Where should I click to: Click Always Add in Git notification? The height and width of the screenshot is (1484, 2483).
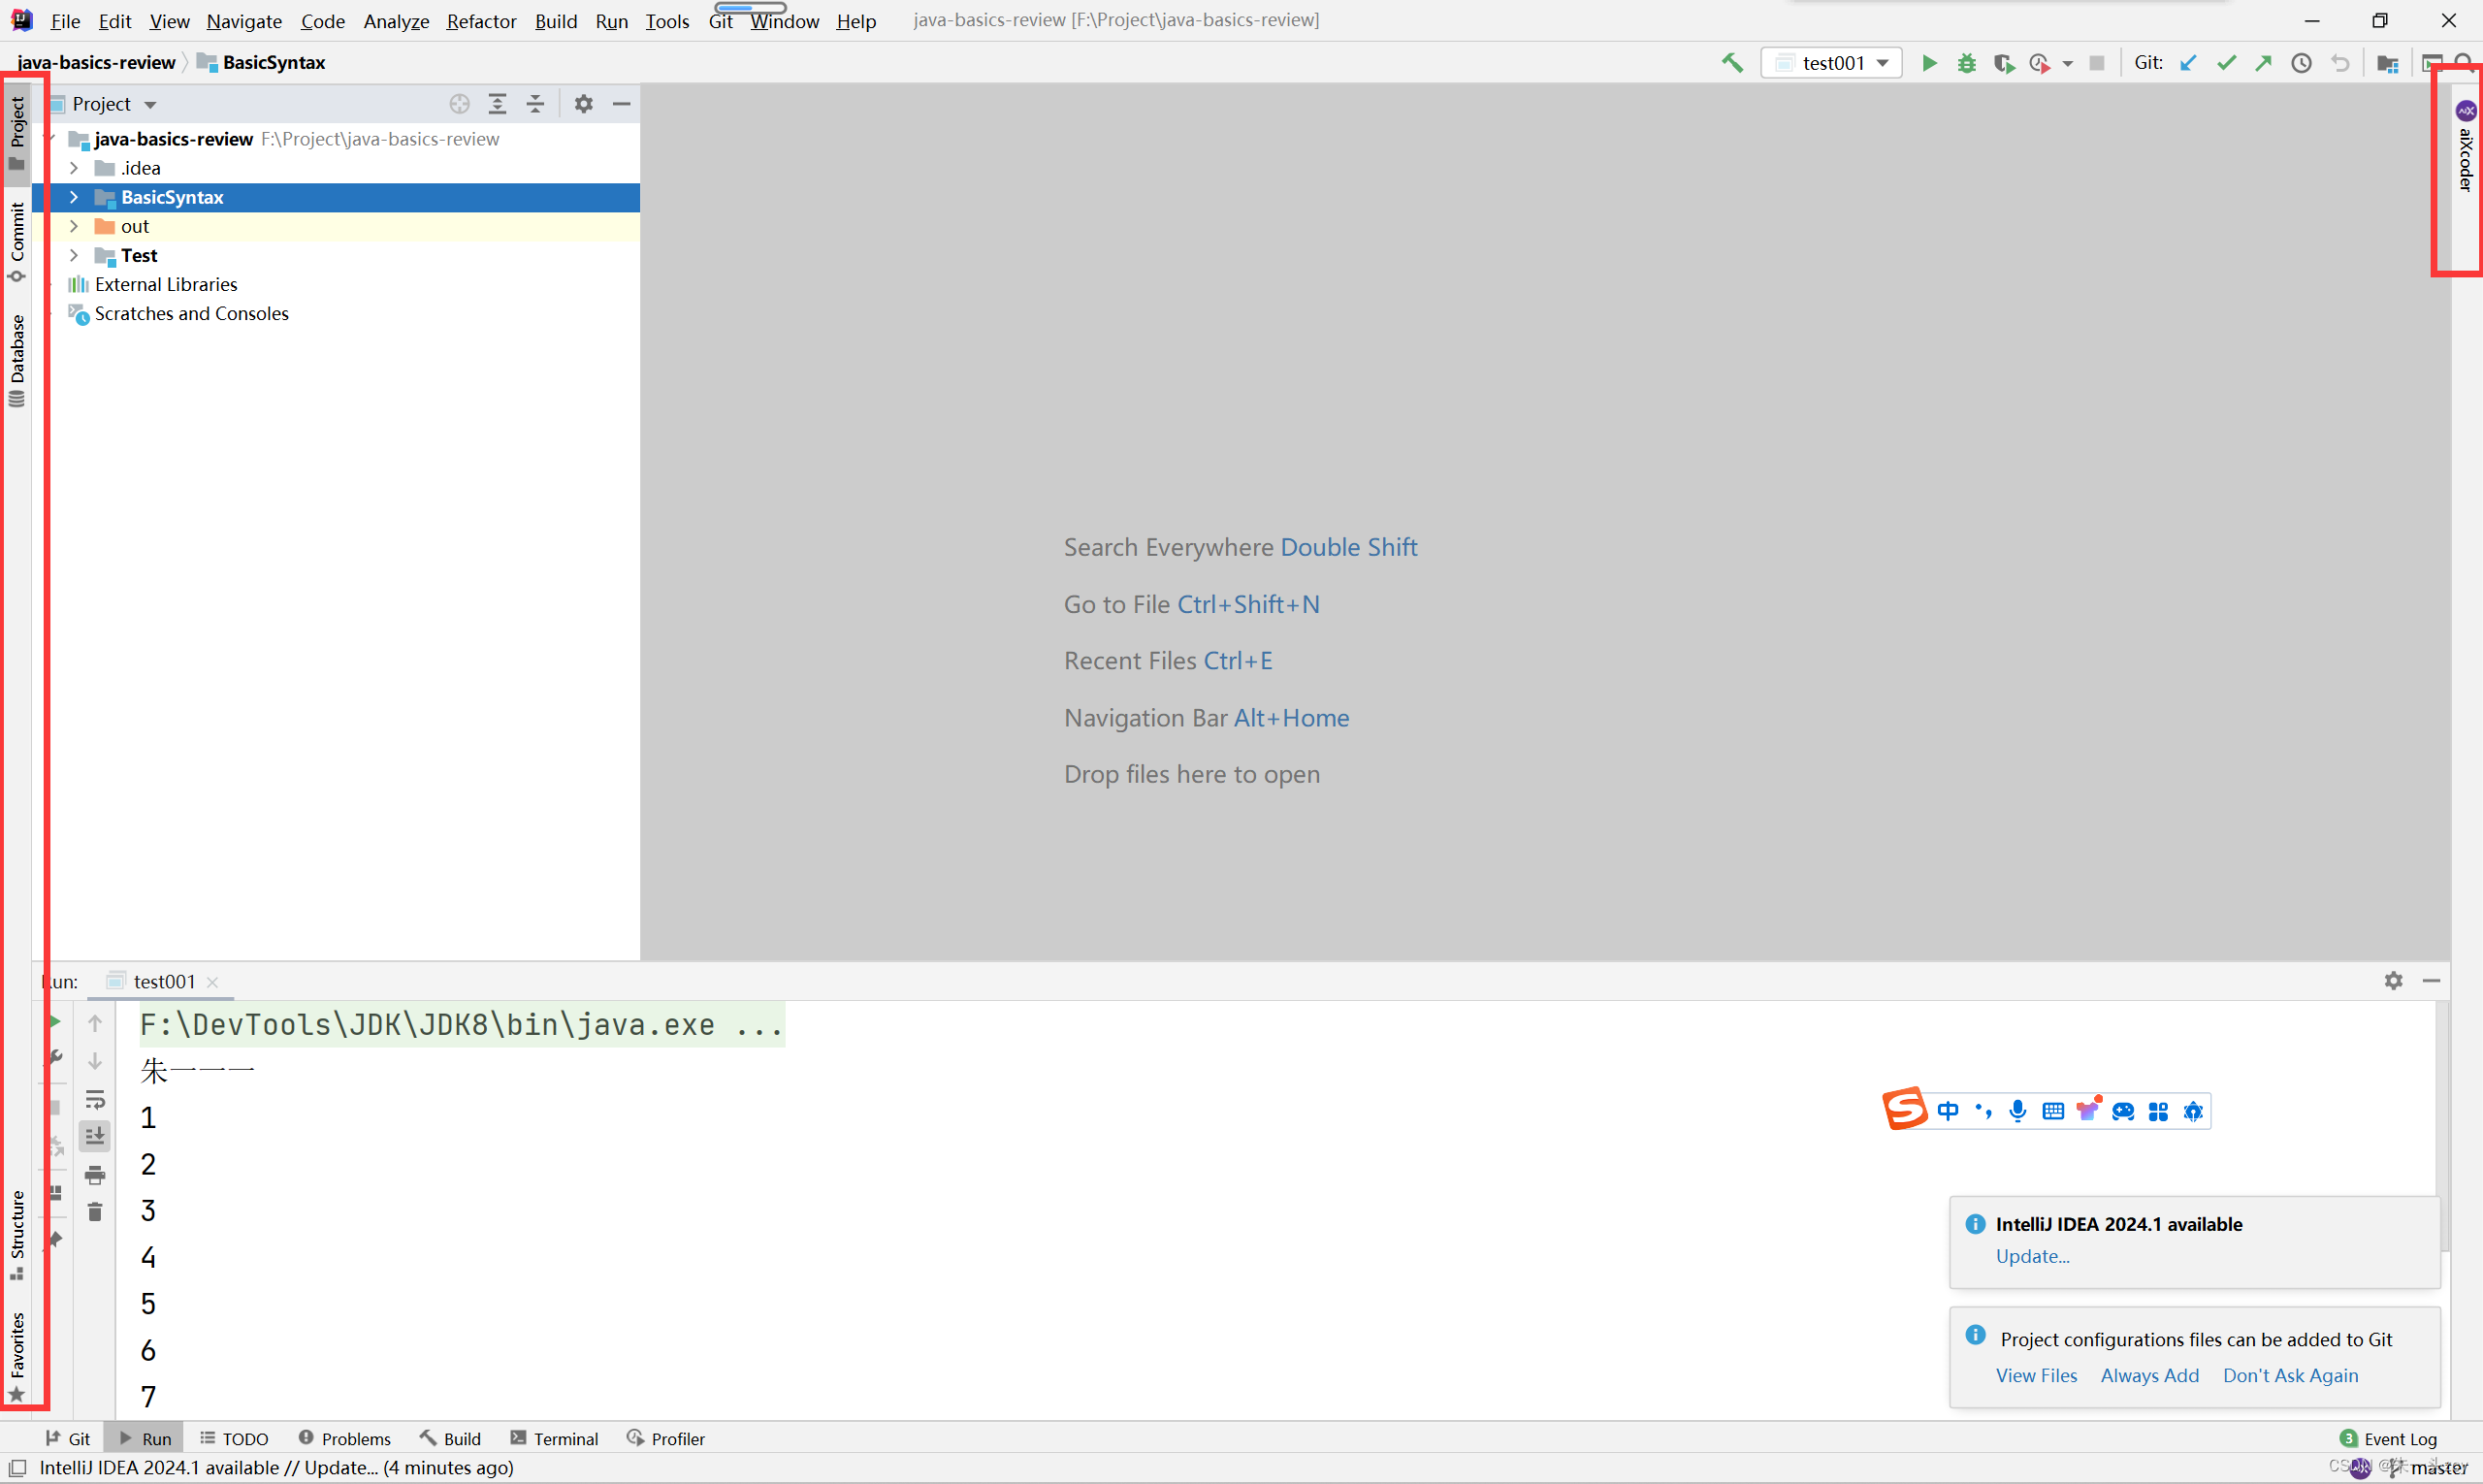2149,1375
